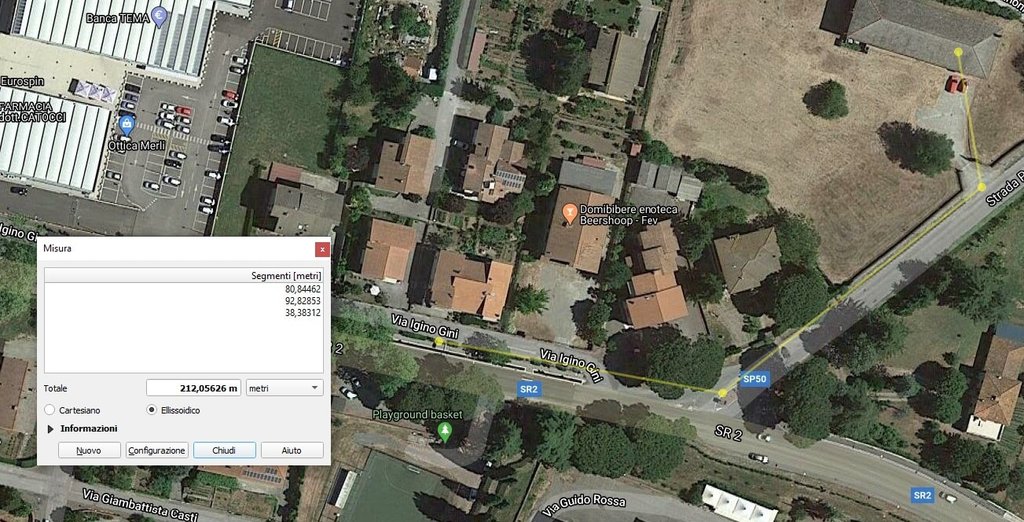The image size is (1024, 522).
Task: Open the metri units dropdown
Action: click(x=284, y=388)
